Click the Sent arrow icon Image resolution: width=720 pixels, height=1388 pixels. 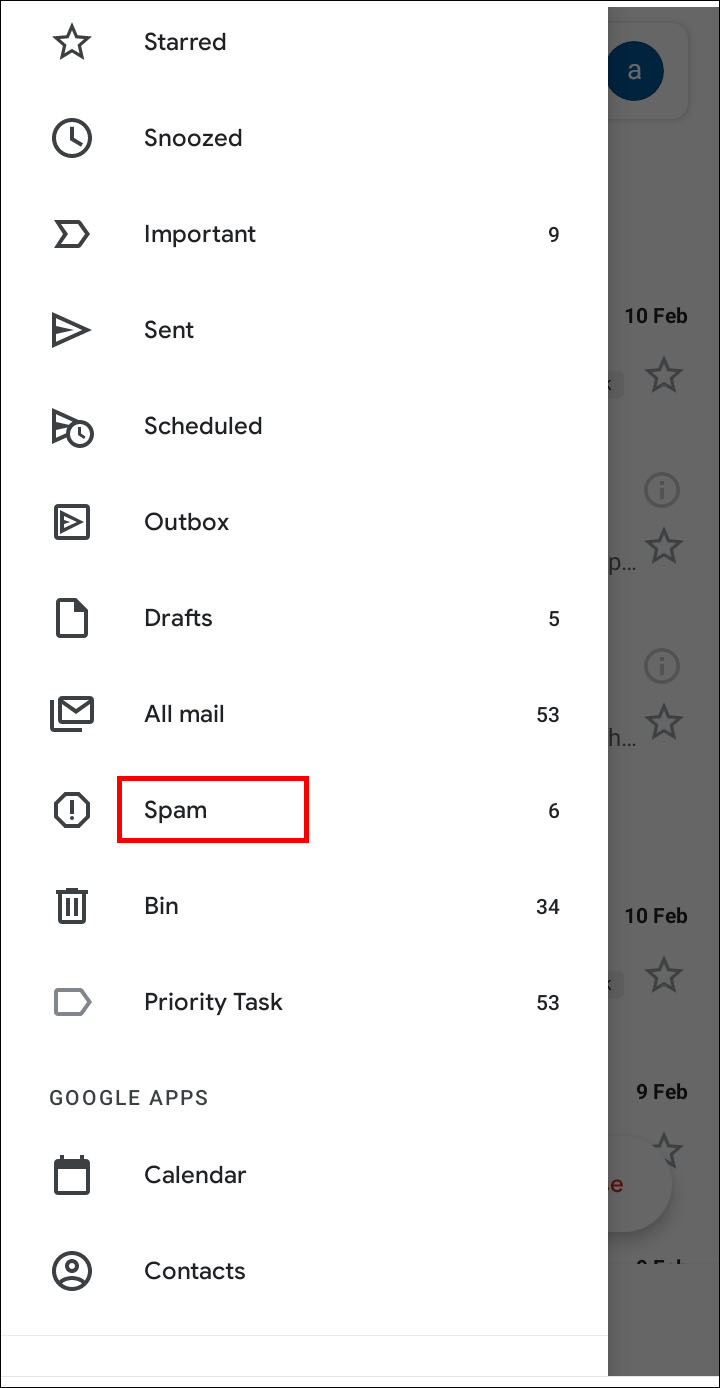[x=71, y=330]
